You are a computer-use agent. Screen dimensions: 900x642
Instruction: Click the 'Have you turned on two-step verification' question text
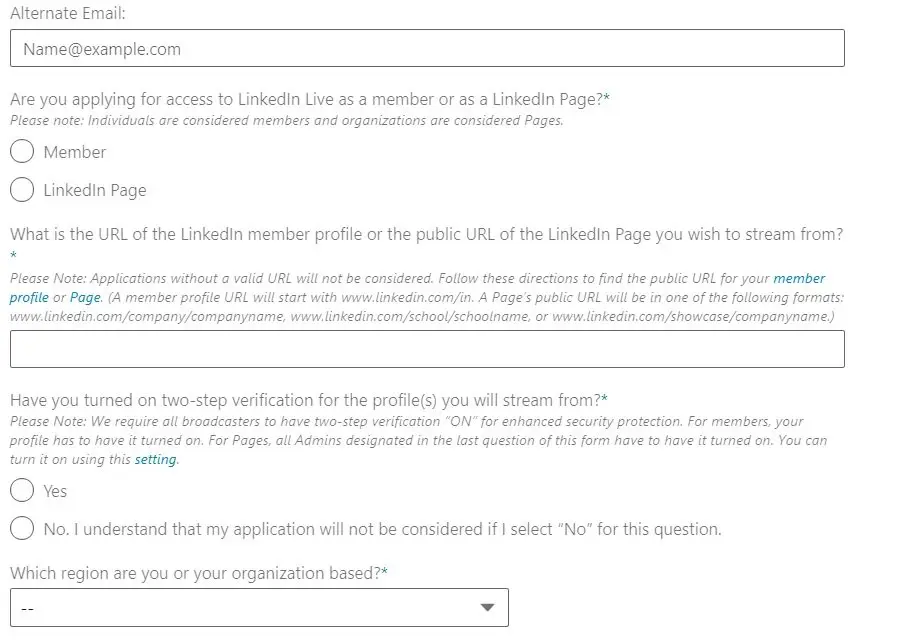coord(309,400)
